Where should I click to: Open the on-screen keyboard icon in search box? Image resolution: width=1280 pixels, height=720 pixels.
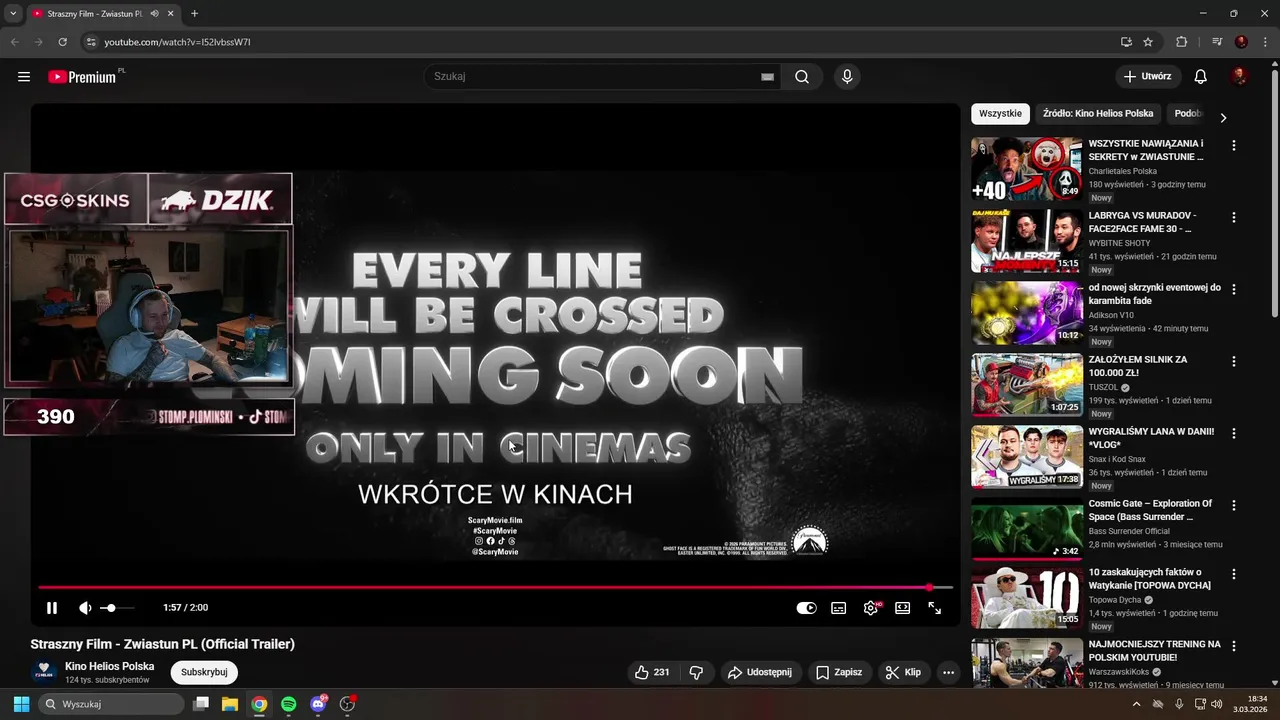click(x=767, y=77)
